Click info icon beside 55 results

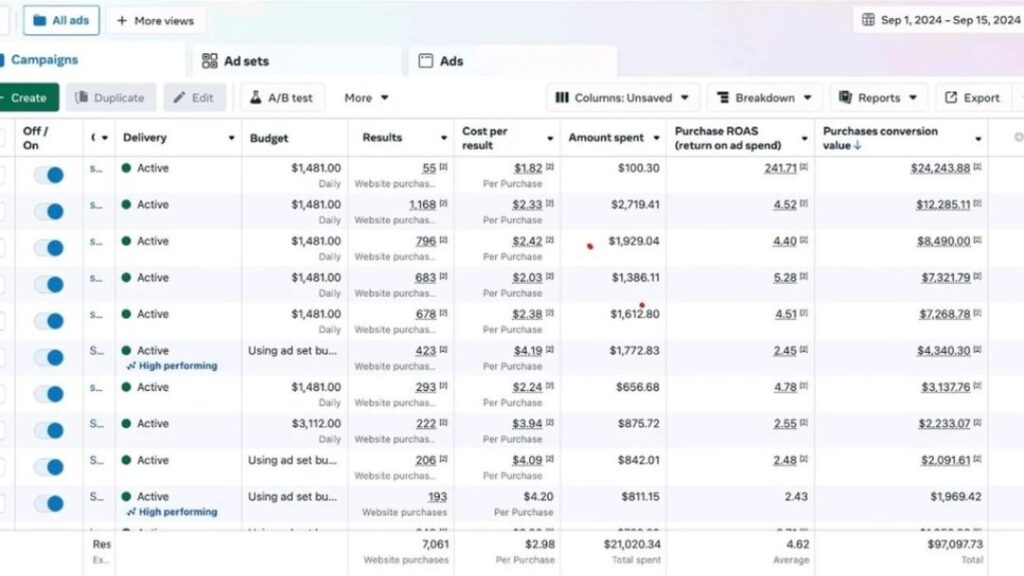(443, 167)
